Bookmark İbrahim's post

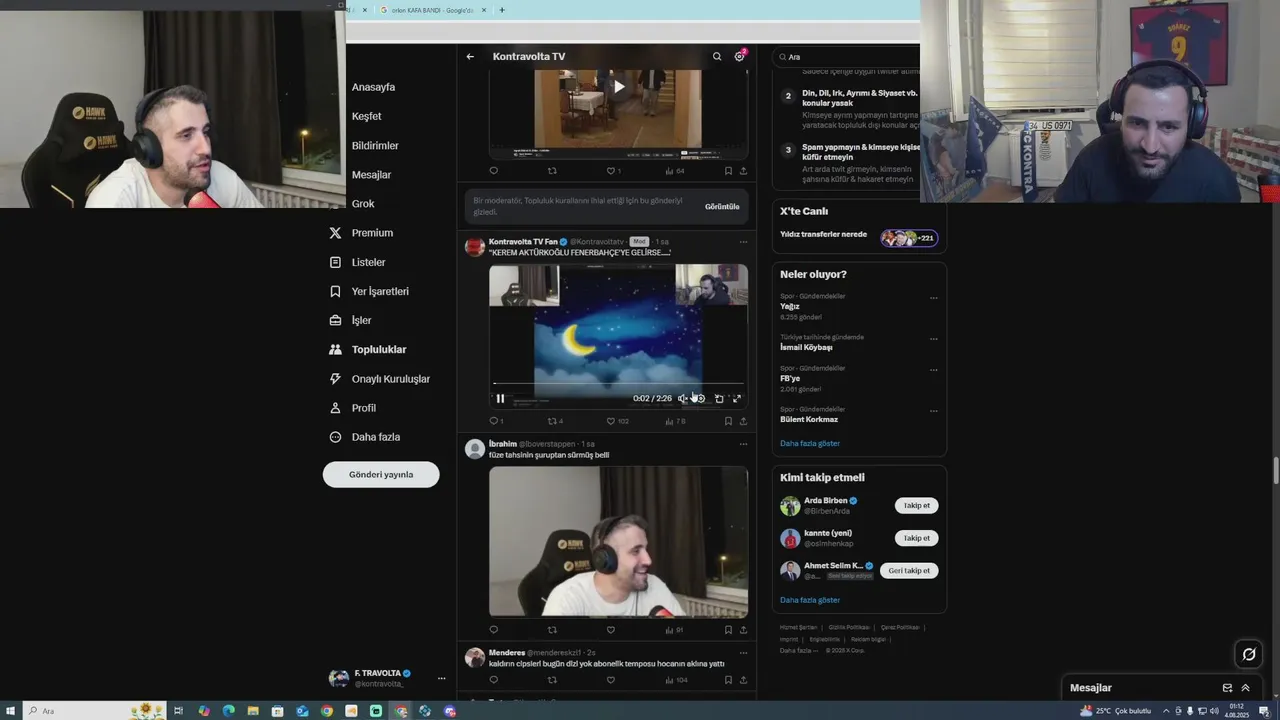[x=728, y=630]
